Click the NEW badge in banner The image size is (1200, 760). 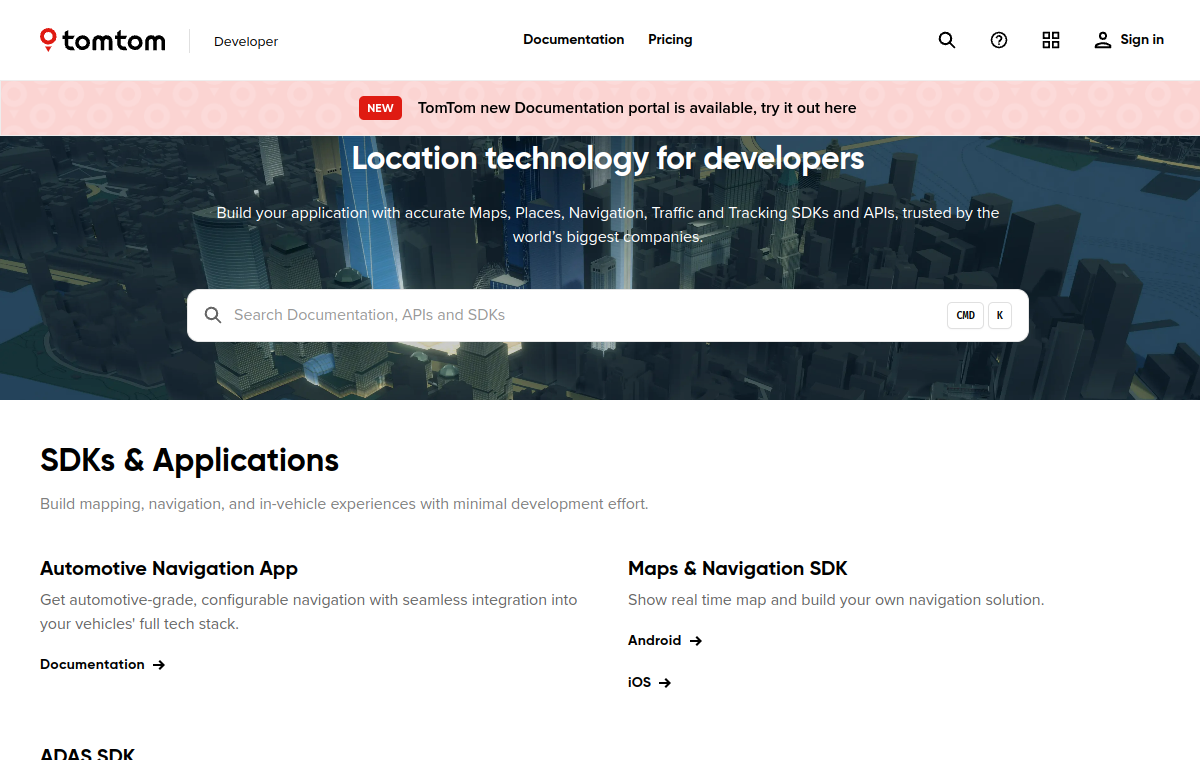click(x=380, y=108)
